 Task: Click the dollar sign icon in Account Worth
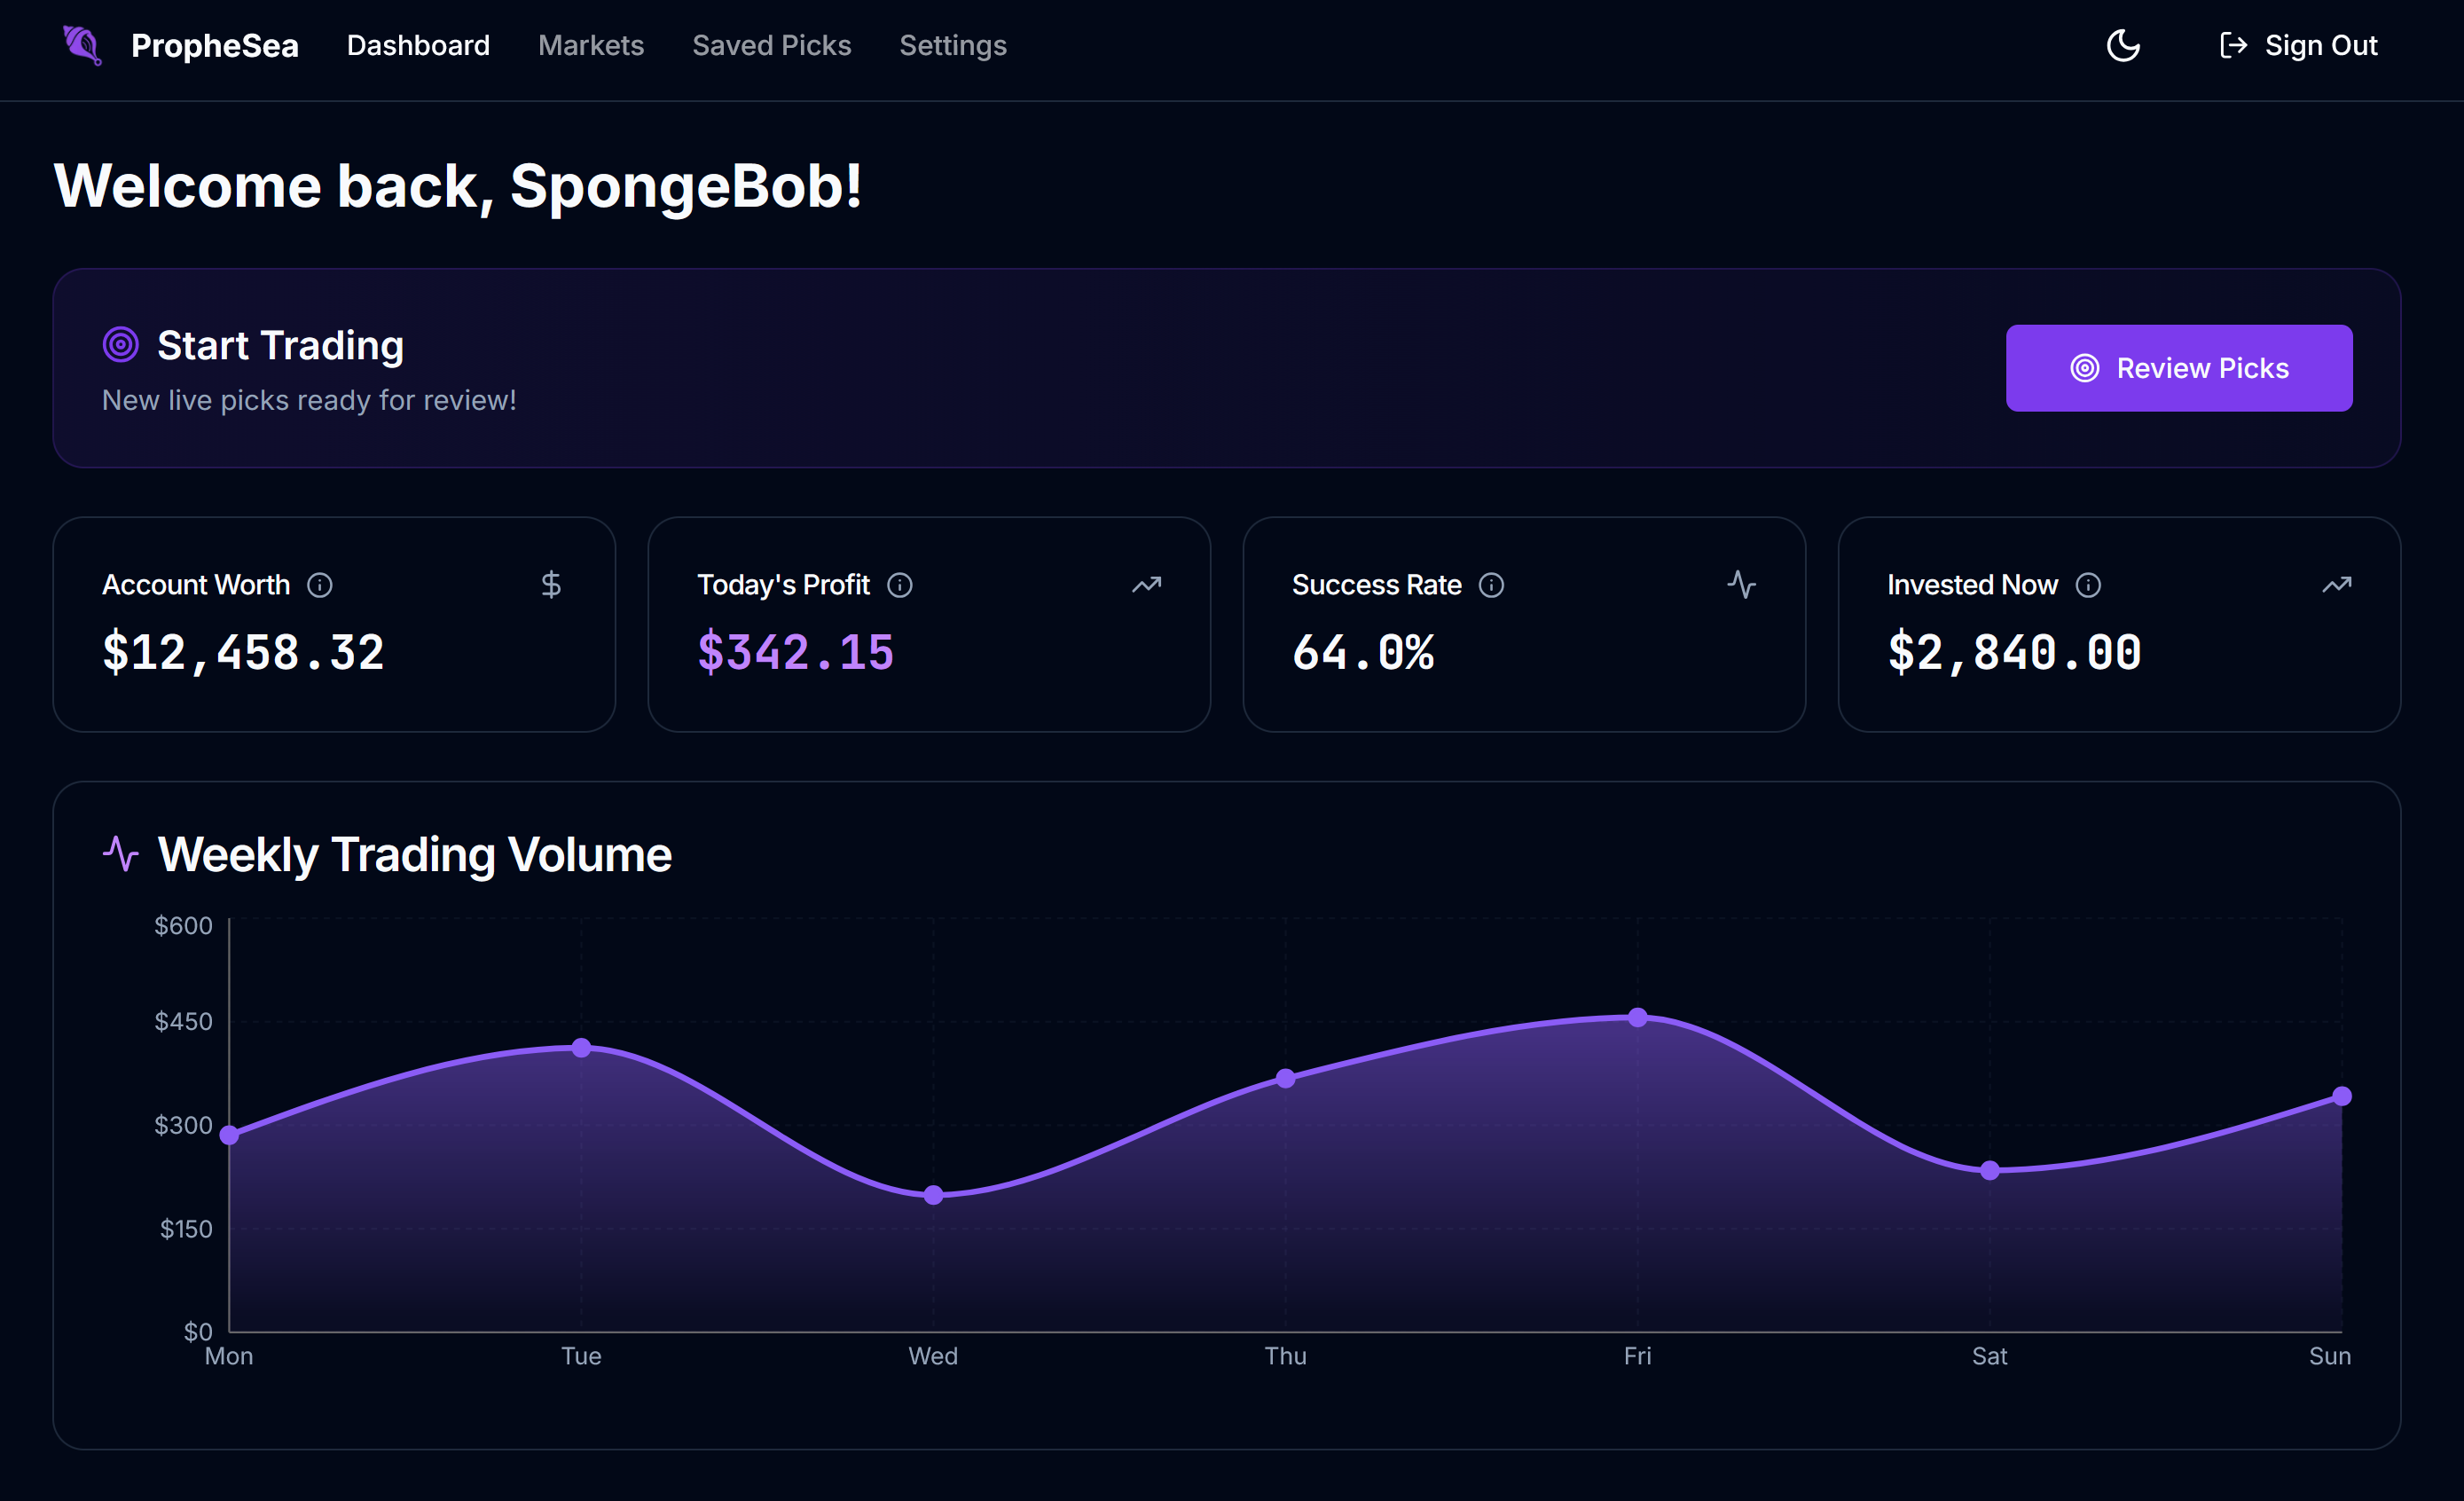pyautogui.click(x=550, y=585)
